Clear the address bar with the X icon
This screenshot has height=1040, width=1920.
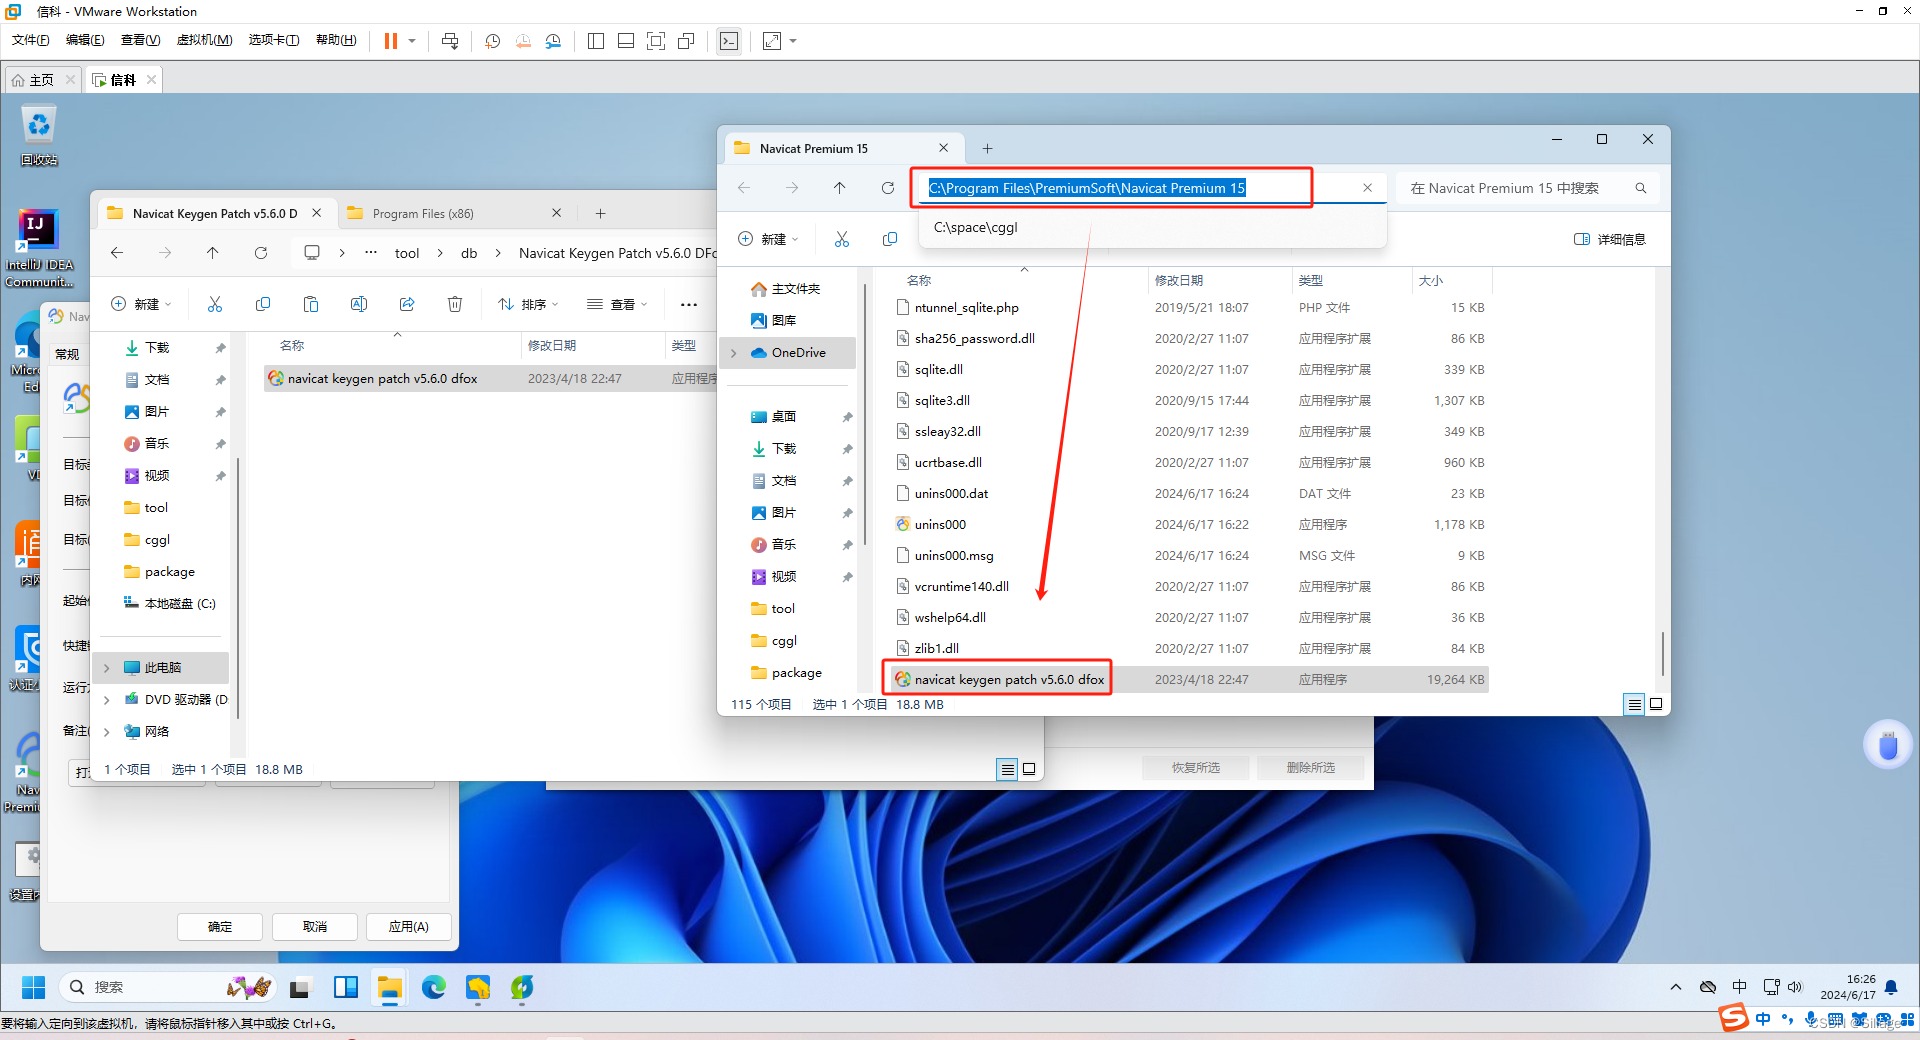coord(1367,188)
